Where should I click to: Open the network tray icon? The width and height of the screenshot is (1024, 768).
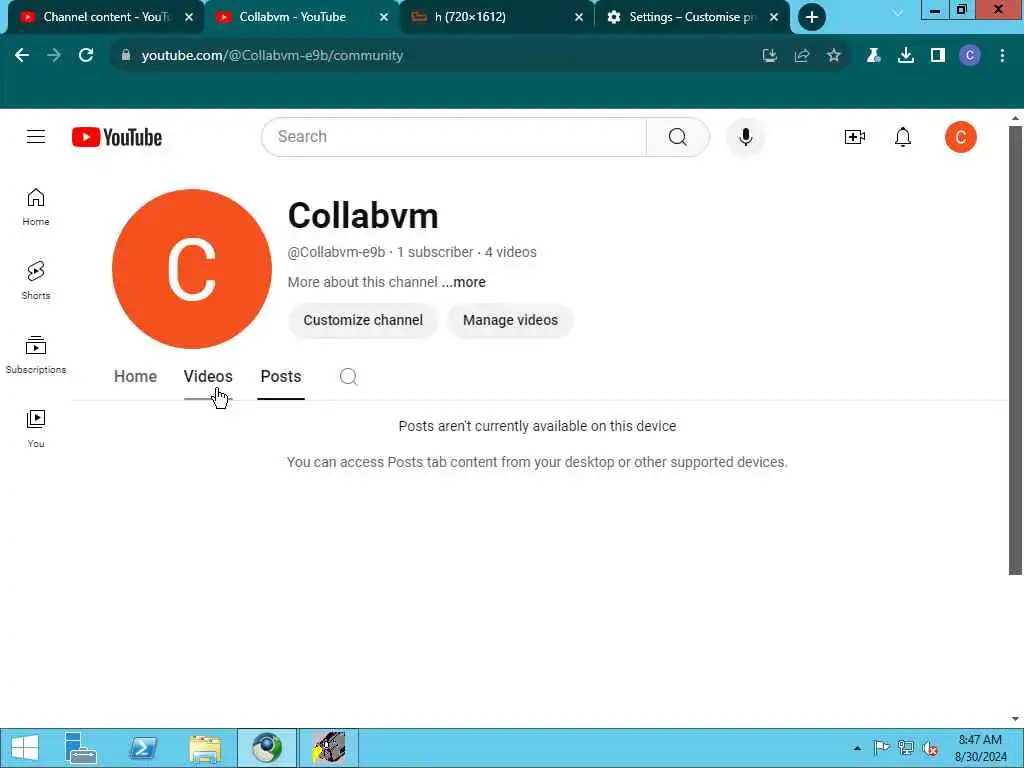(906, 748)
